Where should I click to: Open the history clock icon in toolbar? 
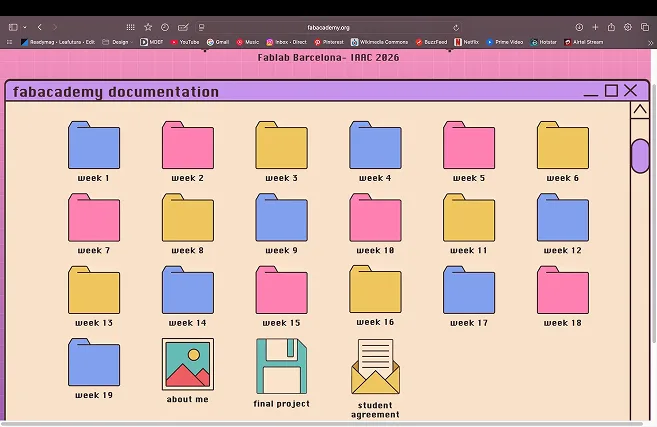[165, 27]
